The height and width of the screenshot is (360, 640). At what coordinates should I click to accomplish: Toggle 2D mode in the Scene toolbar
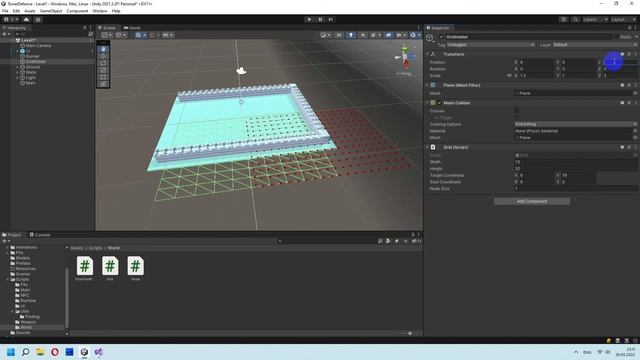point(339,35)
